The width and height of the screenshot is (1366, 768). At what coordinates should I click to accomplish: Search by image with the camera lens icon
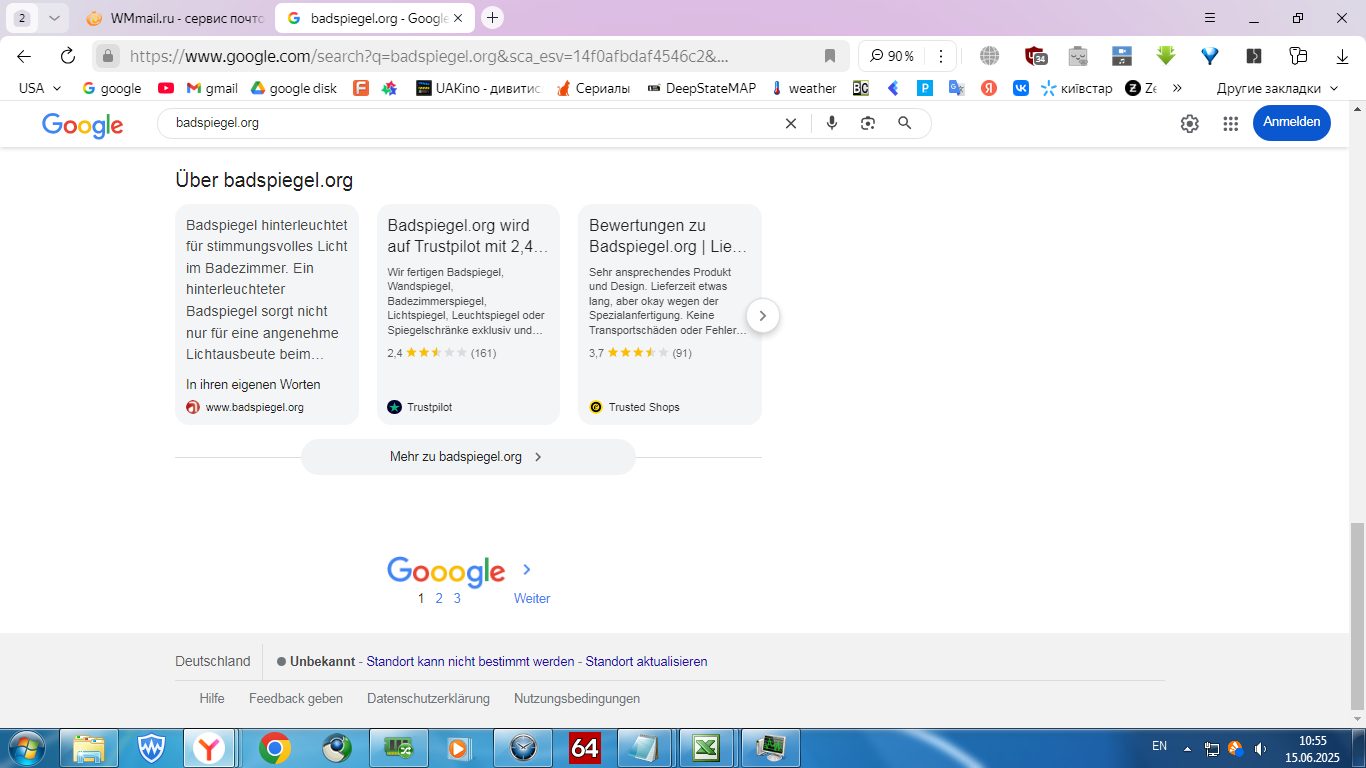868,123
